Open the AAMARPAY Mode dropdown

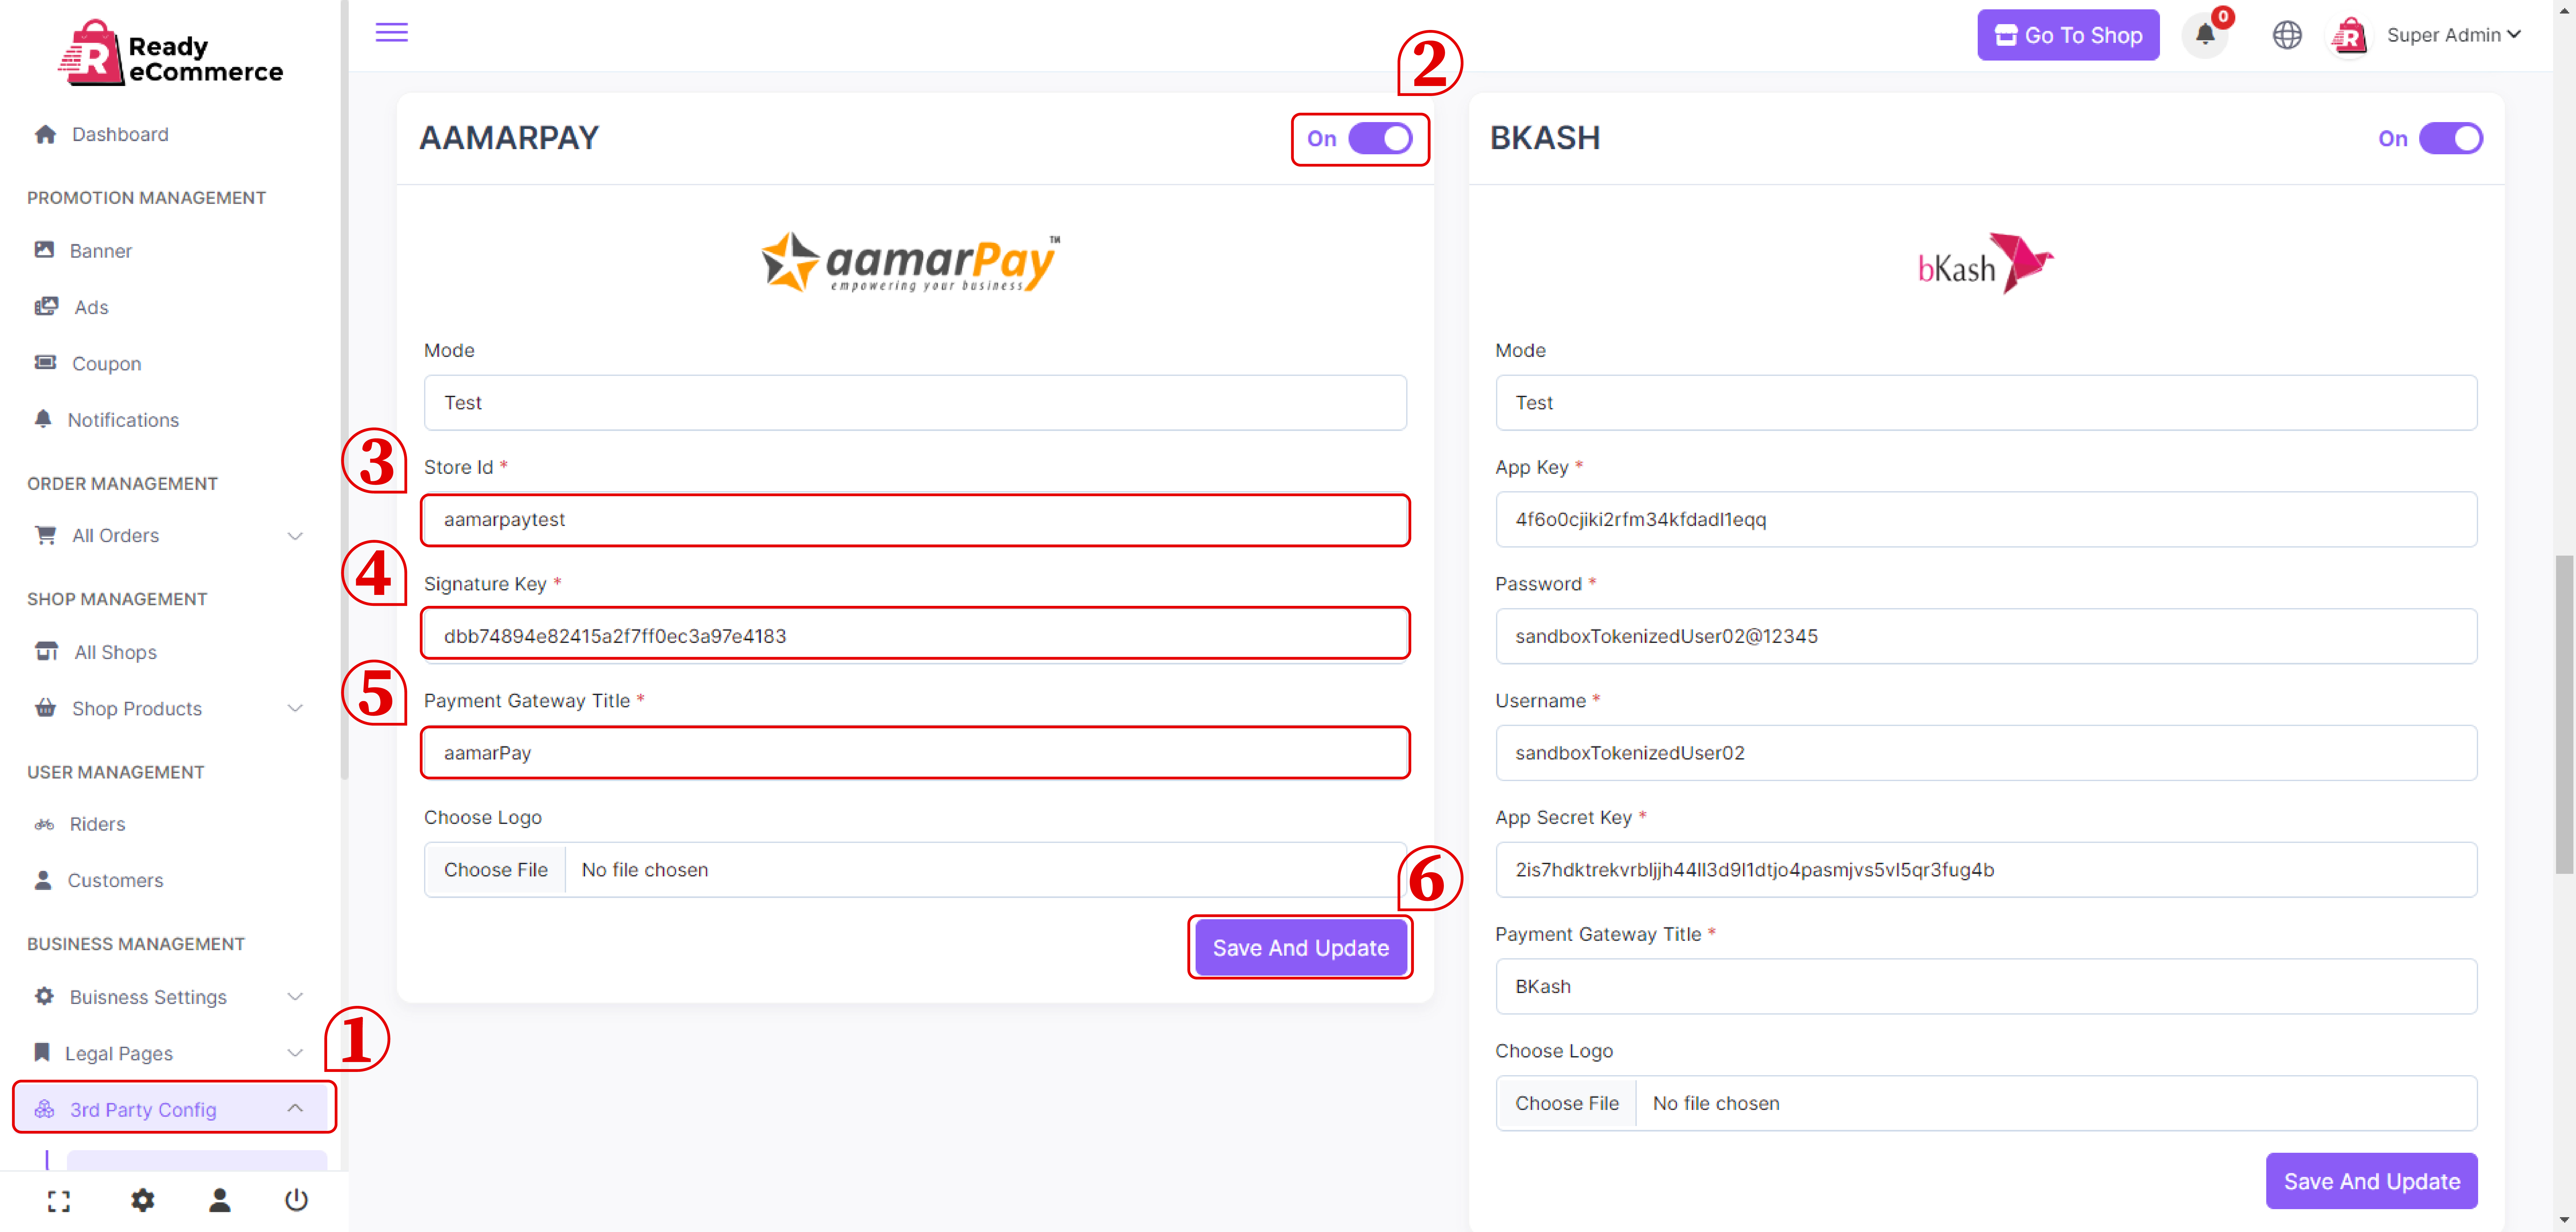[x=915, y=403]
